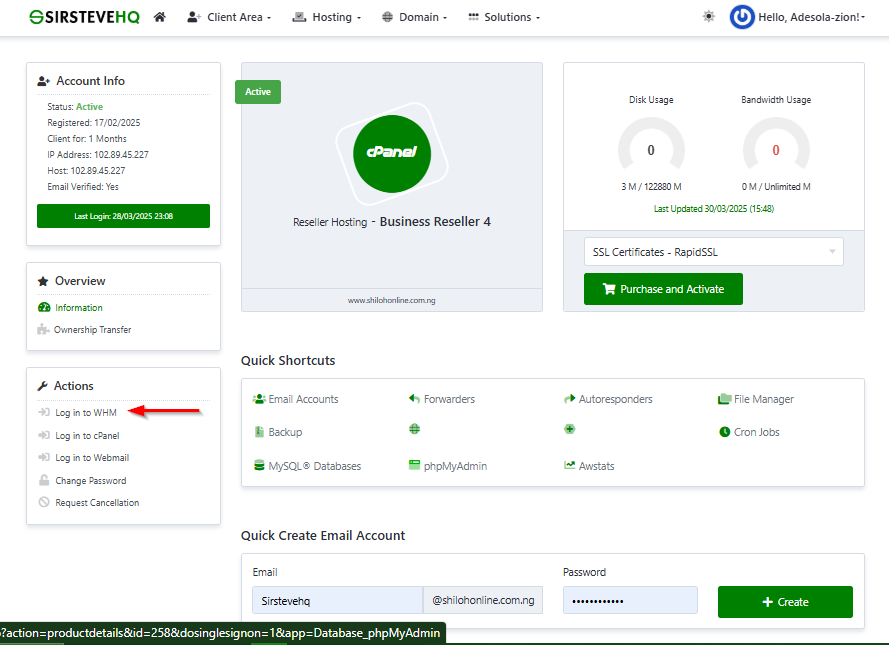Click the SirsteveHQ logo

click(x=84, y=17)
